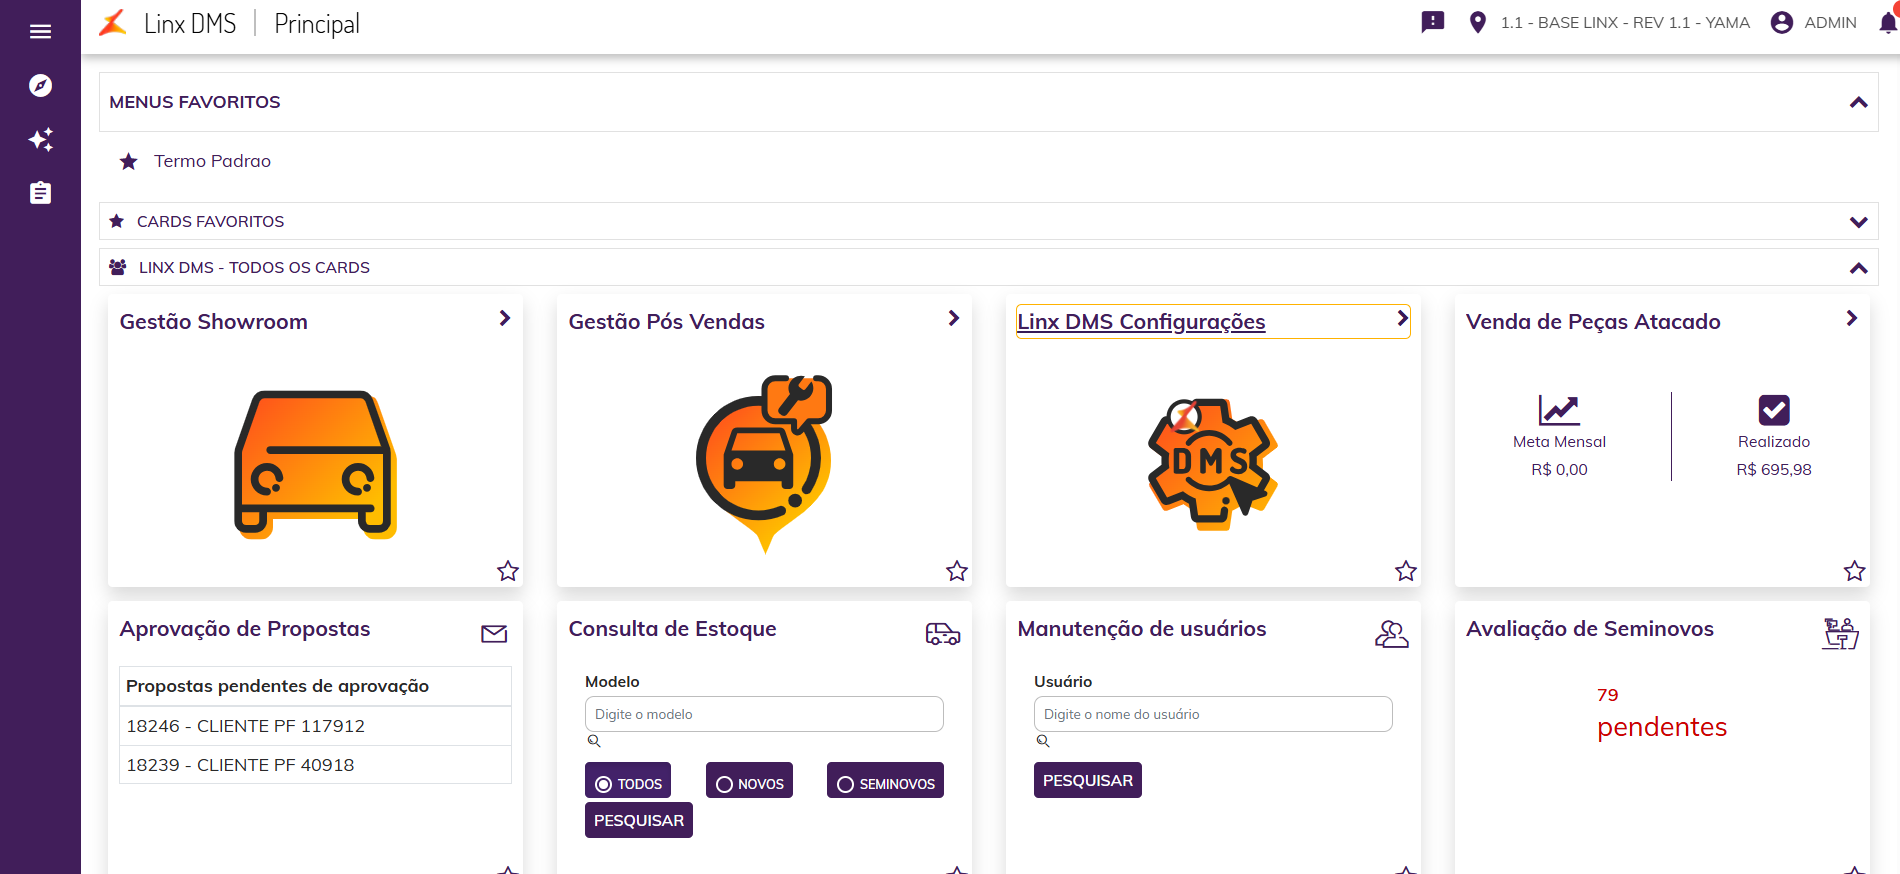1900x874 pixels.
Task: Click the Avaliação de Seminovos title
Action: pos(1590,629)
